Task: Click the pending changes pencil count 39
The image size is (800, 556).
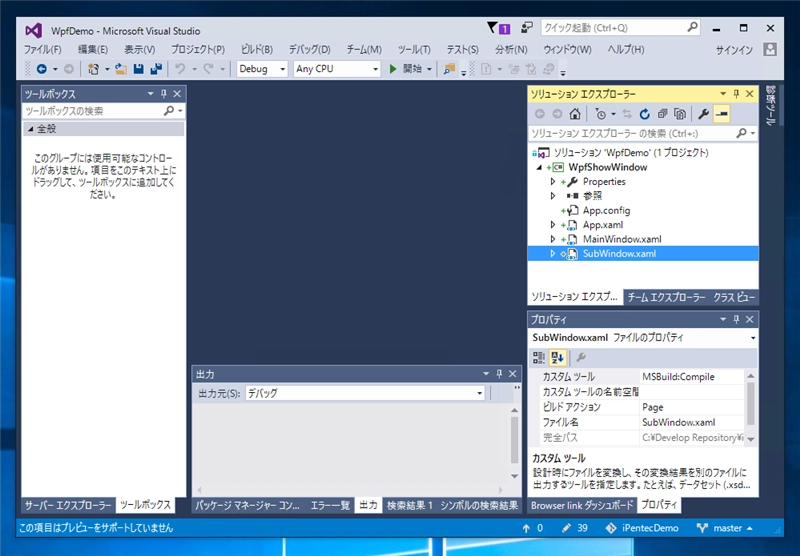Action: [x=574, y=528]
